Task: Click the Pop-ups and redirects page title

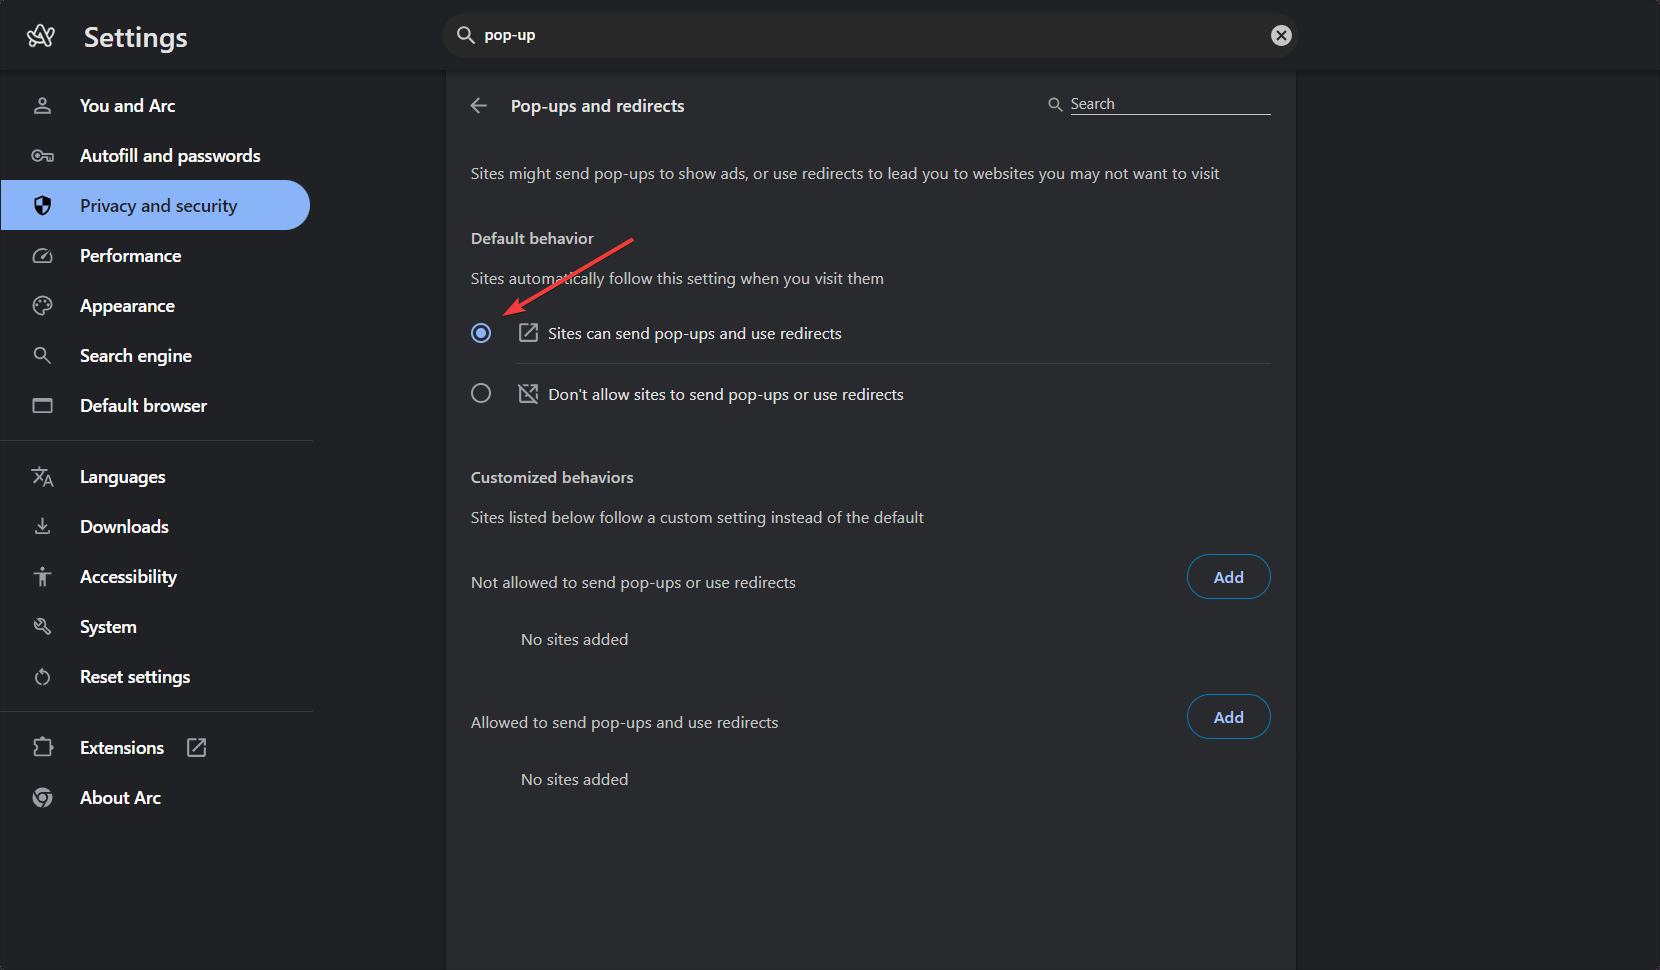Action: click(598, 106)
